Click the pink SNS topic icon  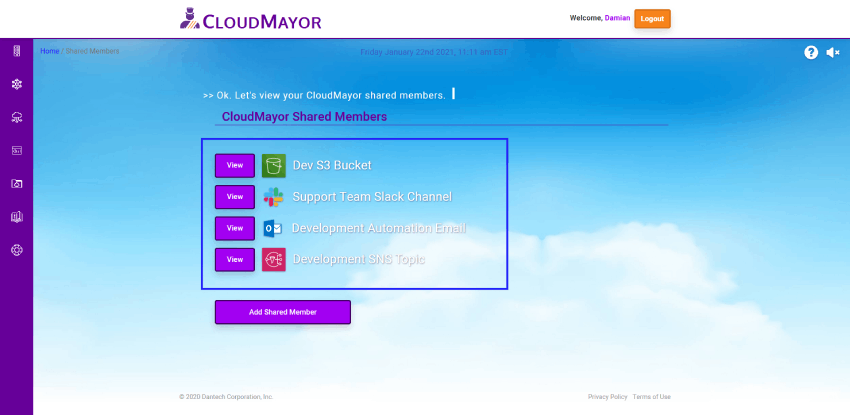[274, 260]
